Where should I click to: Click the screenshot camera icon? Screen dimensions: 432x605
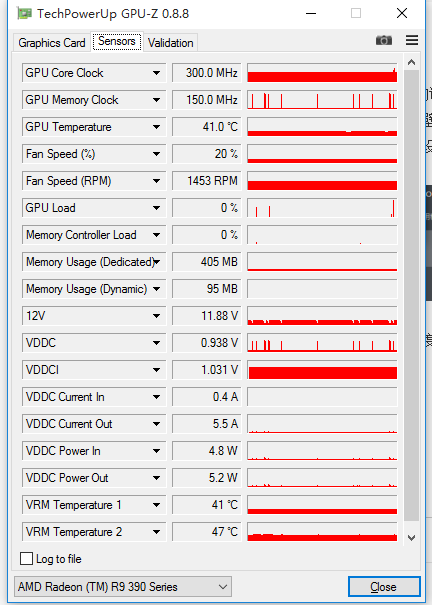coord(384,40)
